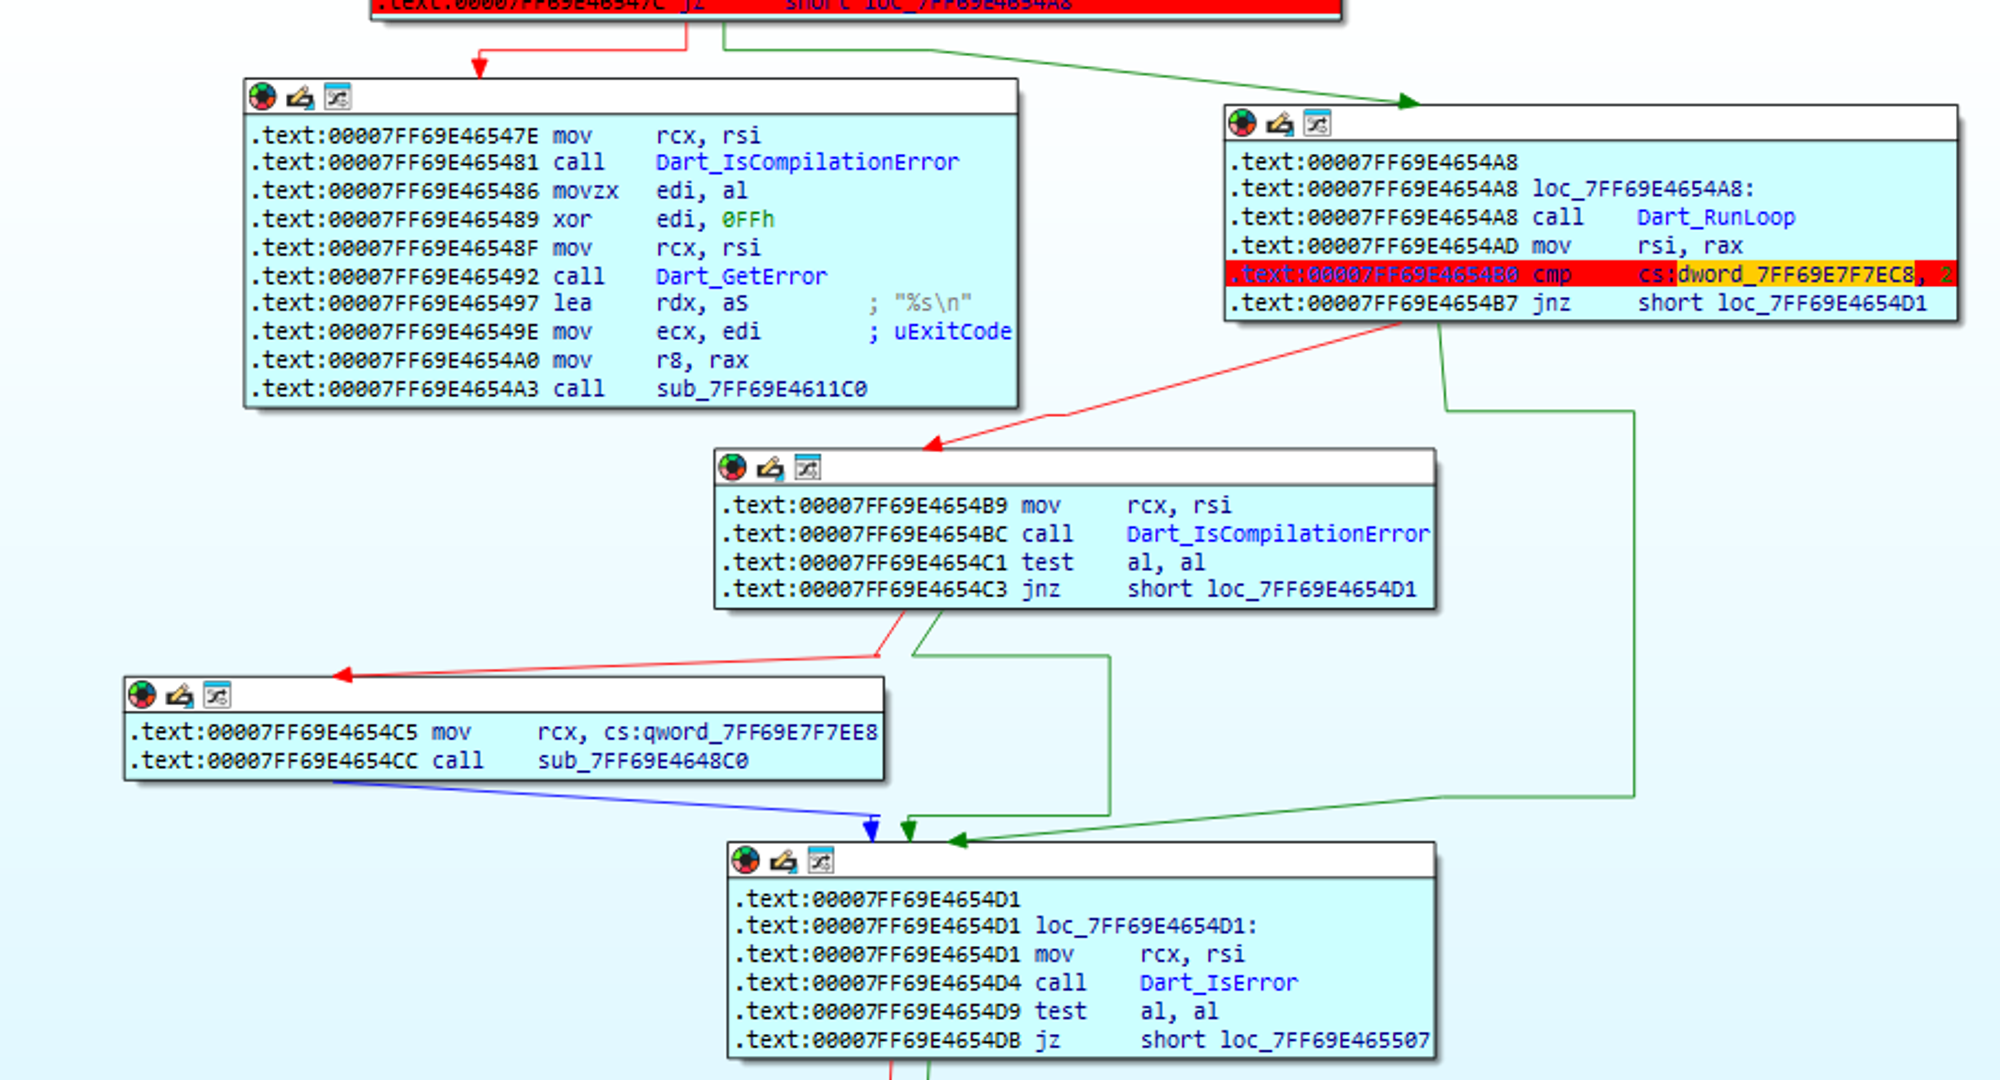The width and height of the screenshot is (2000, 1080).
Task: Click color icon of block starting 46547E
Action: click(x=263, y=97)
